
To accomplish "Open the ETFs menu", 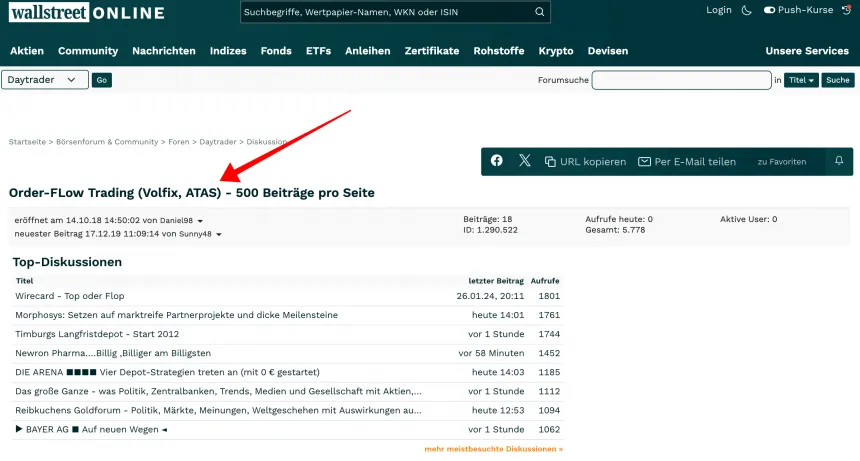I will (318, 51).
